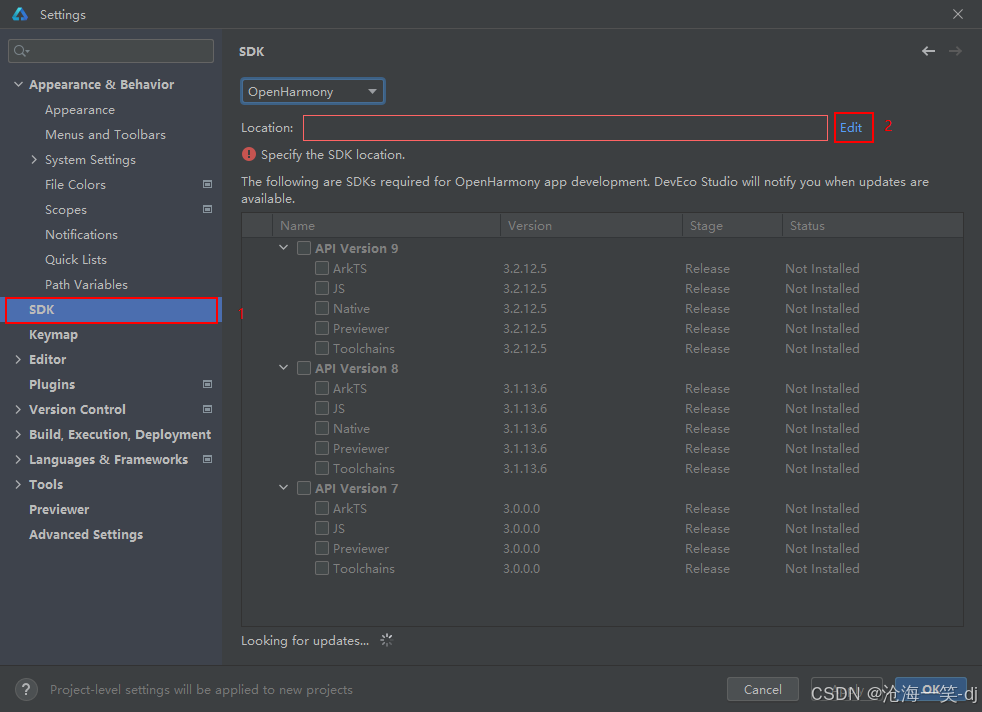This screenshot has height=712, width=982.
Task: Tick Toolchains 3.0.0.0 checkbox
Action: pyautogui.click(x=322, y=568)
